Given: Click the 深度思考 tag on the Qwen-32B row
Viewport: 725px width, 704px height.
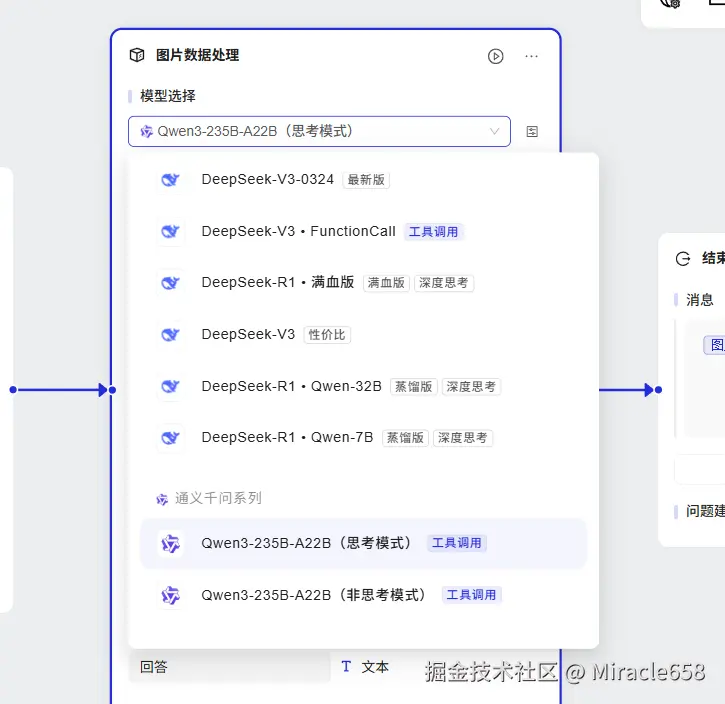Looking at the screenshot, I should pyautogui.click(x=471, y=386).
